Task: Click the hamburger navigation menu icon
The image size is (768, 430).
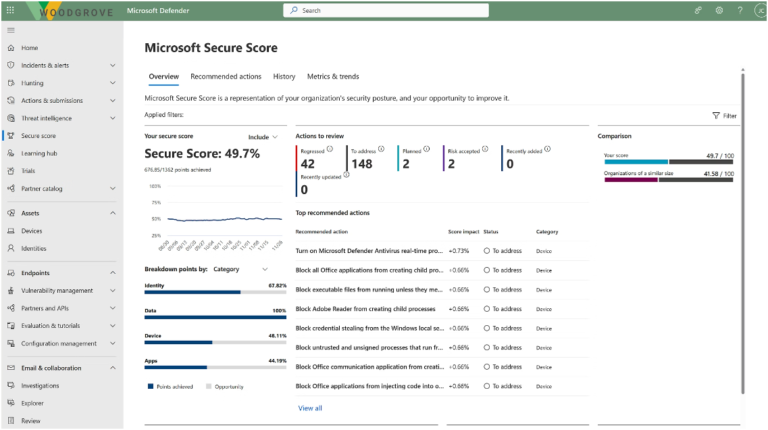Action: click(x=10, y=30)
